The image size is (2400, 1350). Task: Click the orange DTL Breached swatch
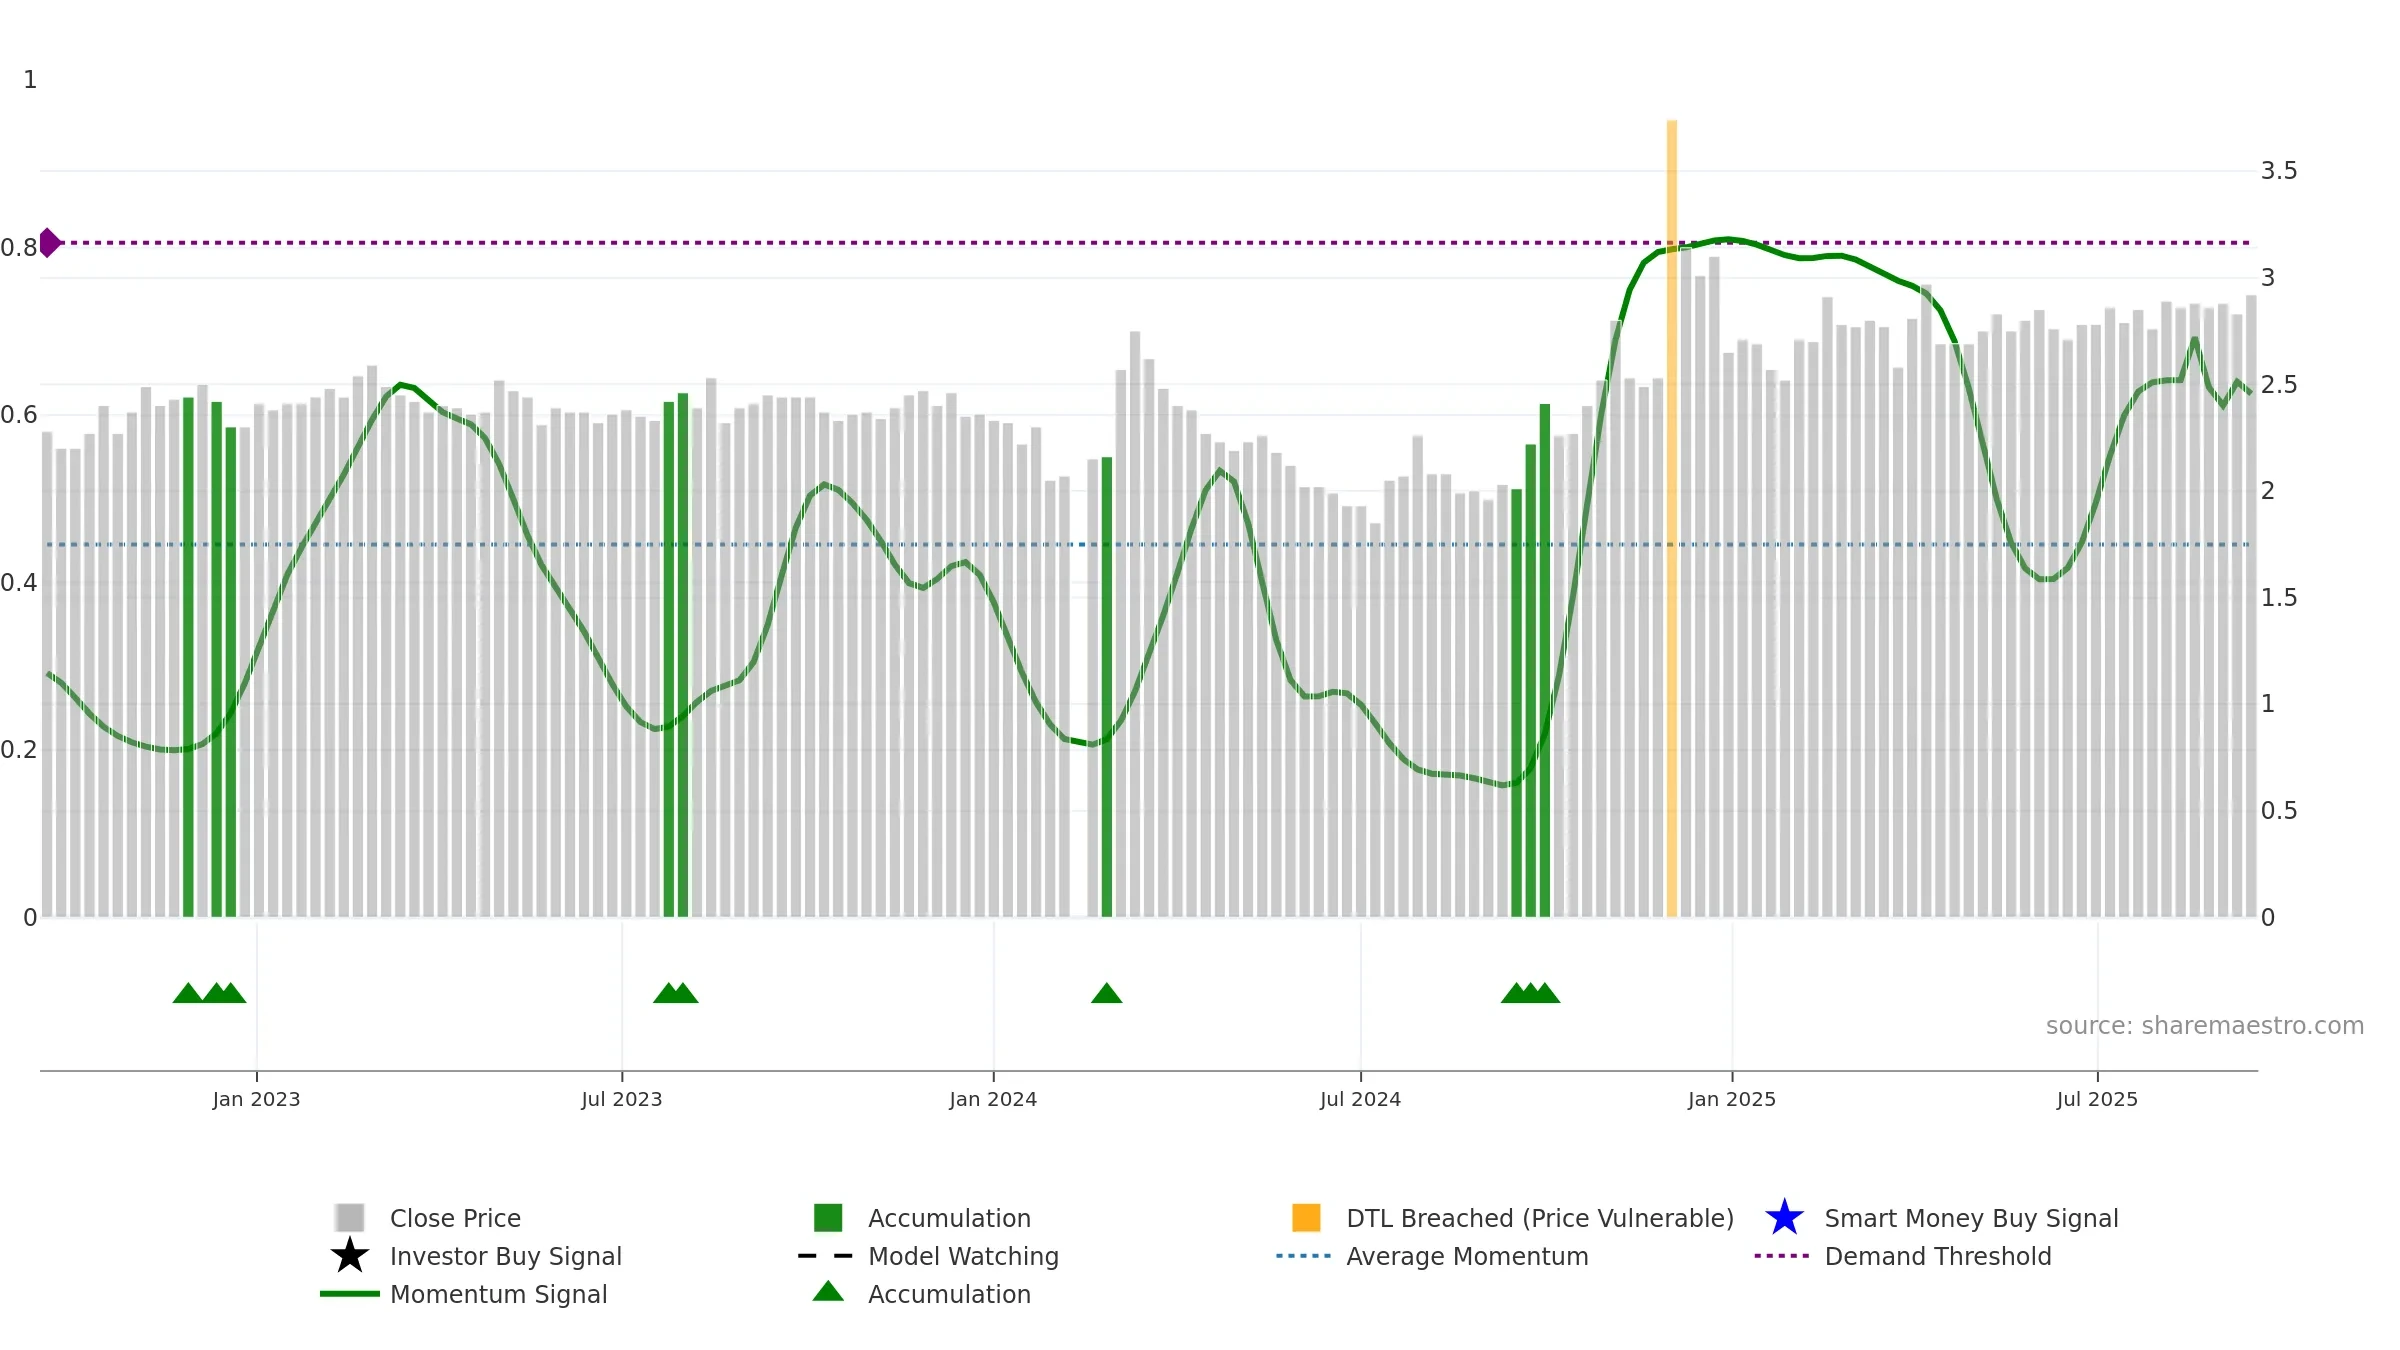[1306, 1217]
